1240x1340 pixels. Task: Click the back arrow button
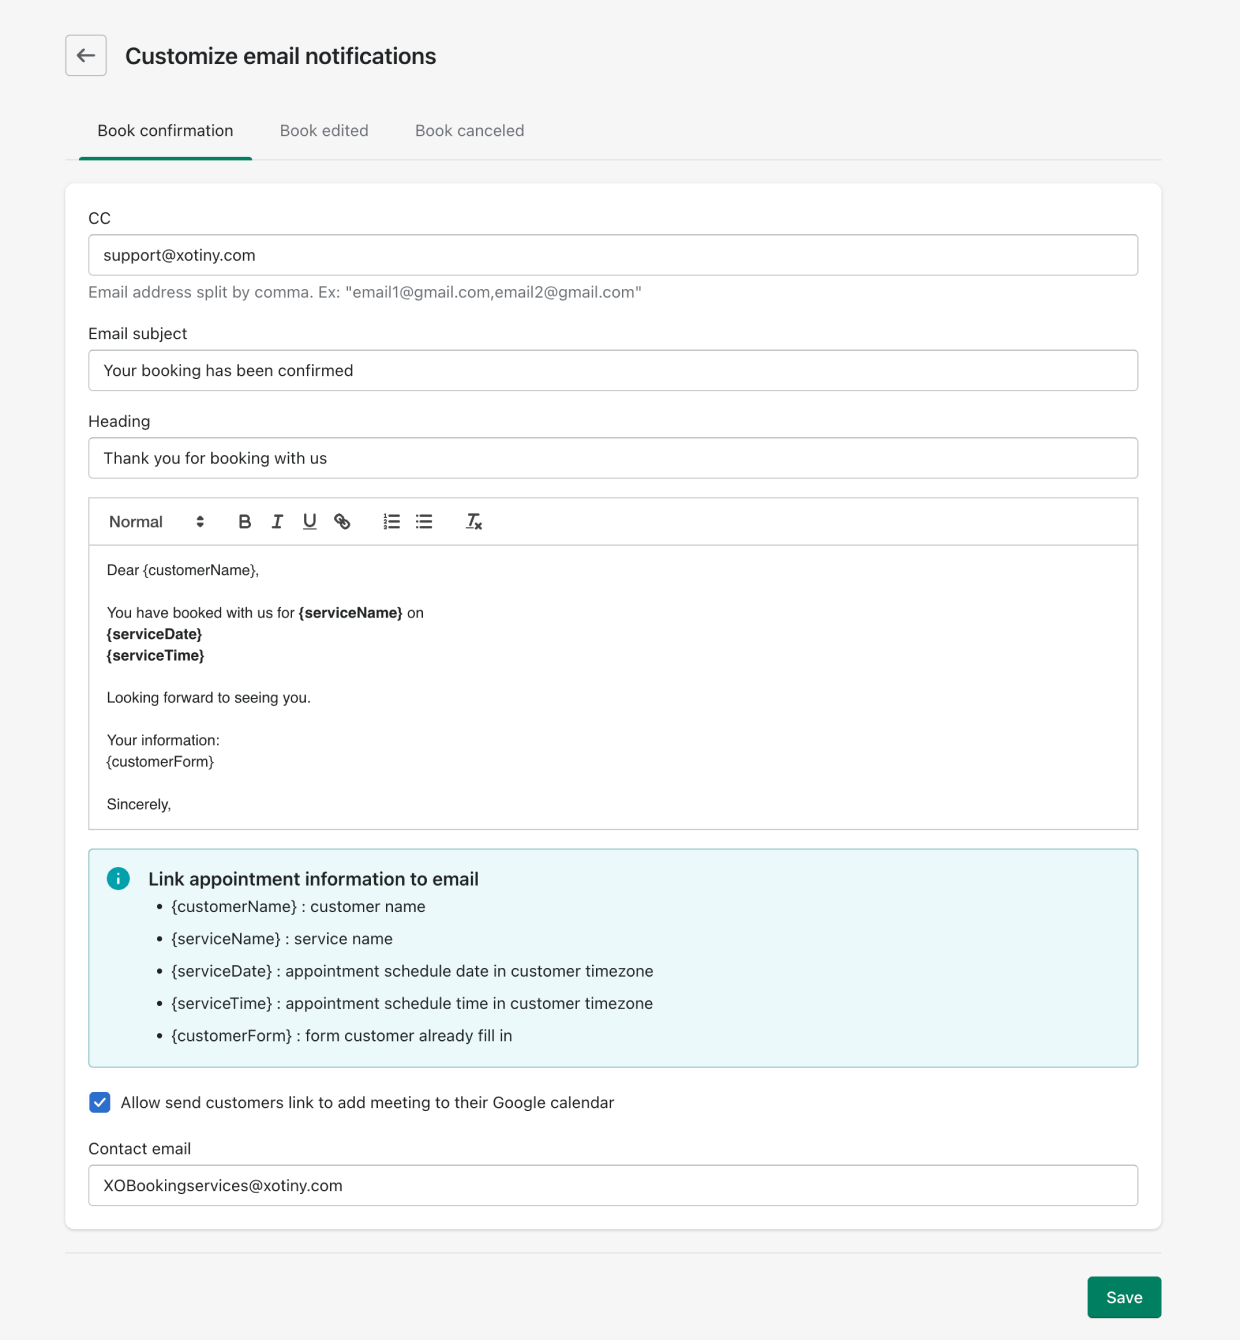coord(86,56)
